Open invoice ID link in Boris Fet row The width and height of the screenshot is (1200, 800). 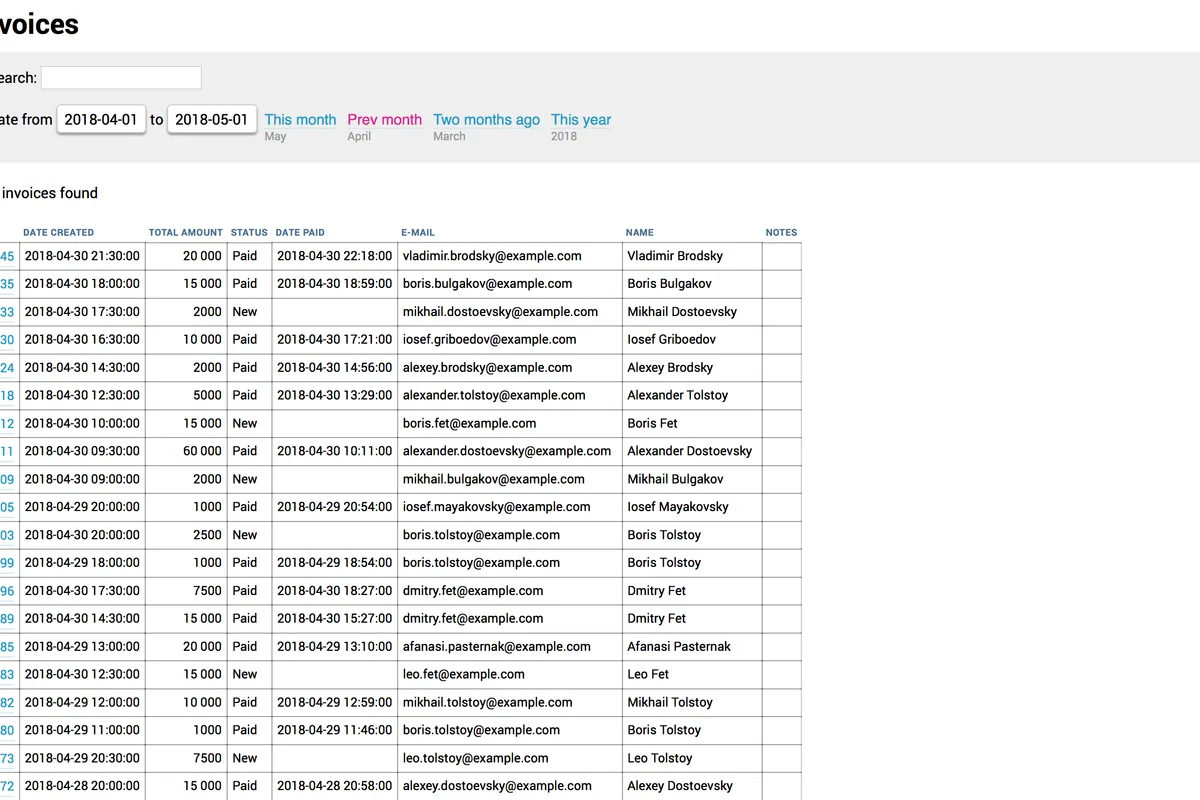pyautogui.click(x=7, y=423)
